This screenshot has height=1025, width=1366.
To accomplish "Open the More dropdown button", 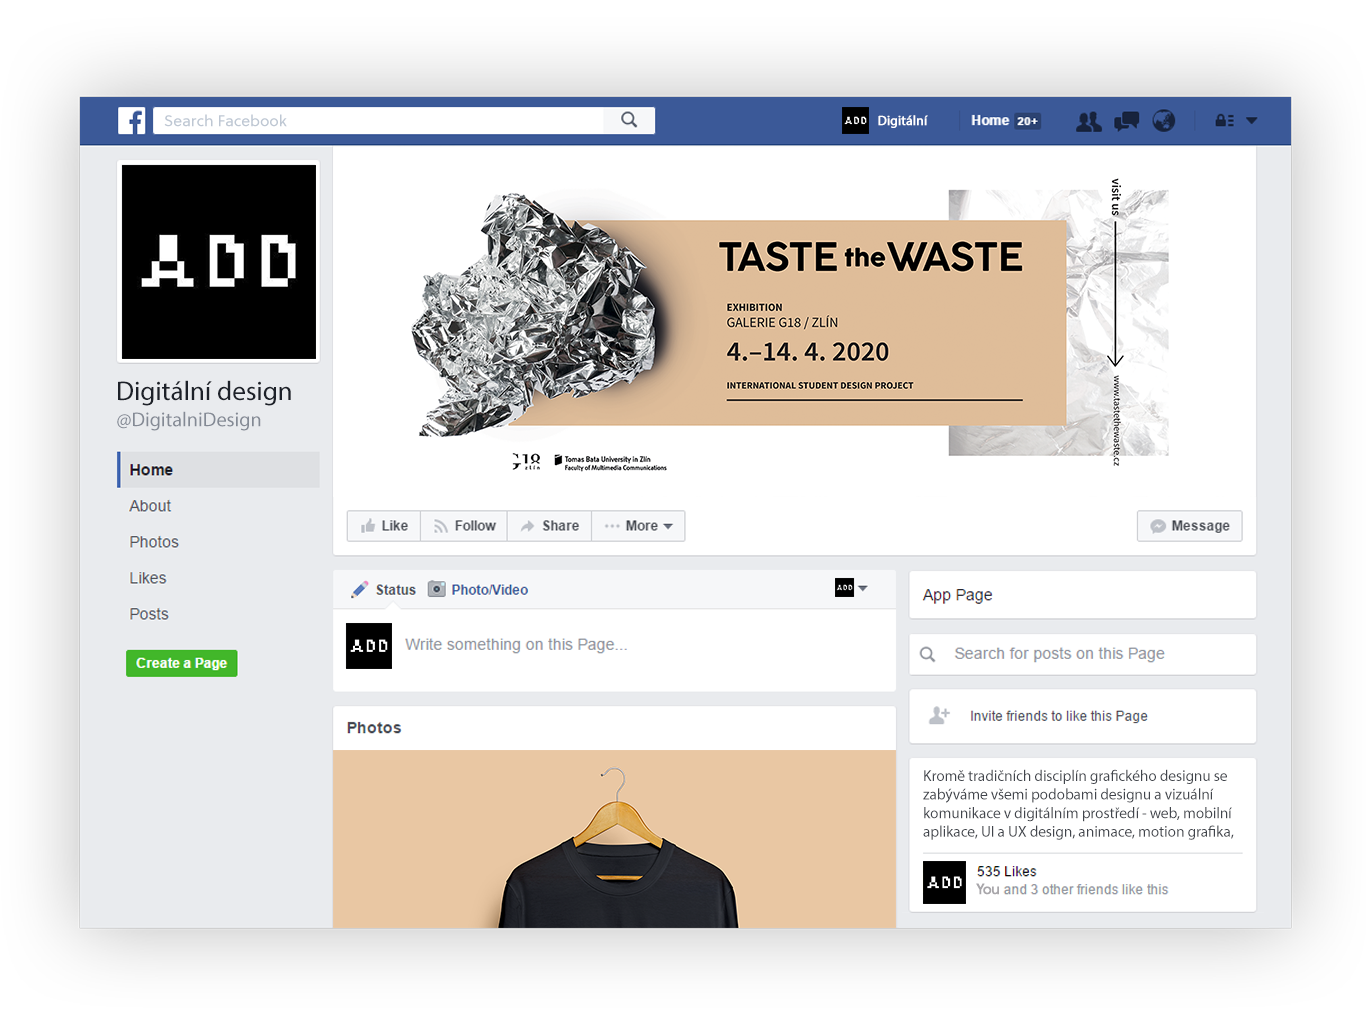I will coord(638,526).
